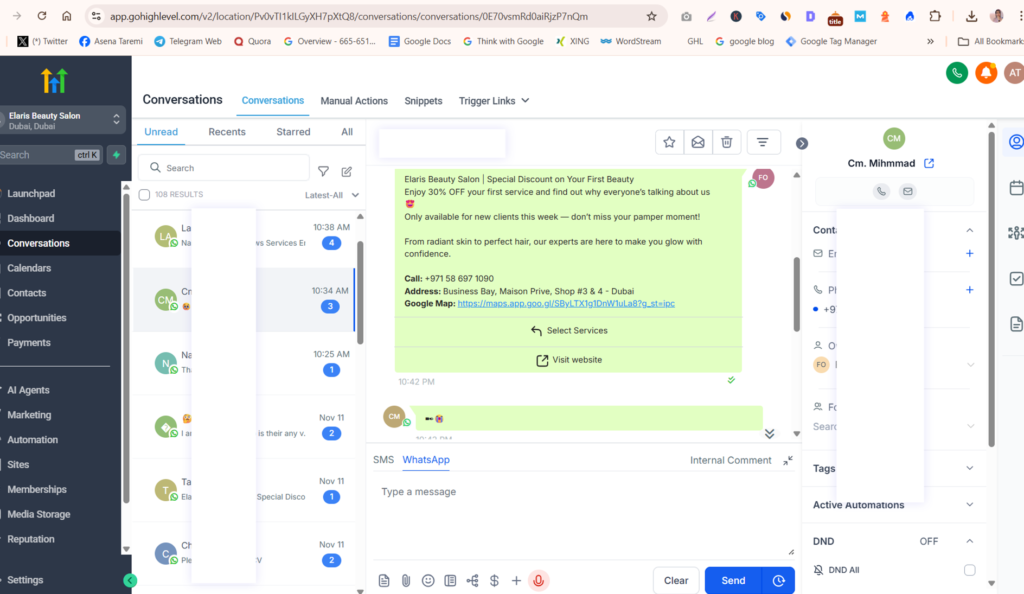
Task: Open the message filter lines icon
Action: [x=762, y=142]
